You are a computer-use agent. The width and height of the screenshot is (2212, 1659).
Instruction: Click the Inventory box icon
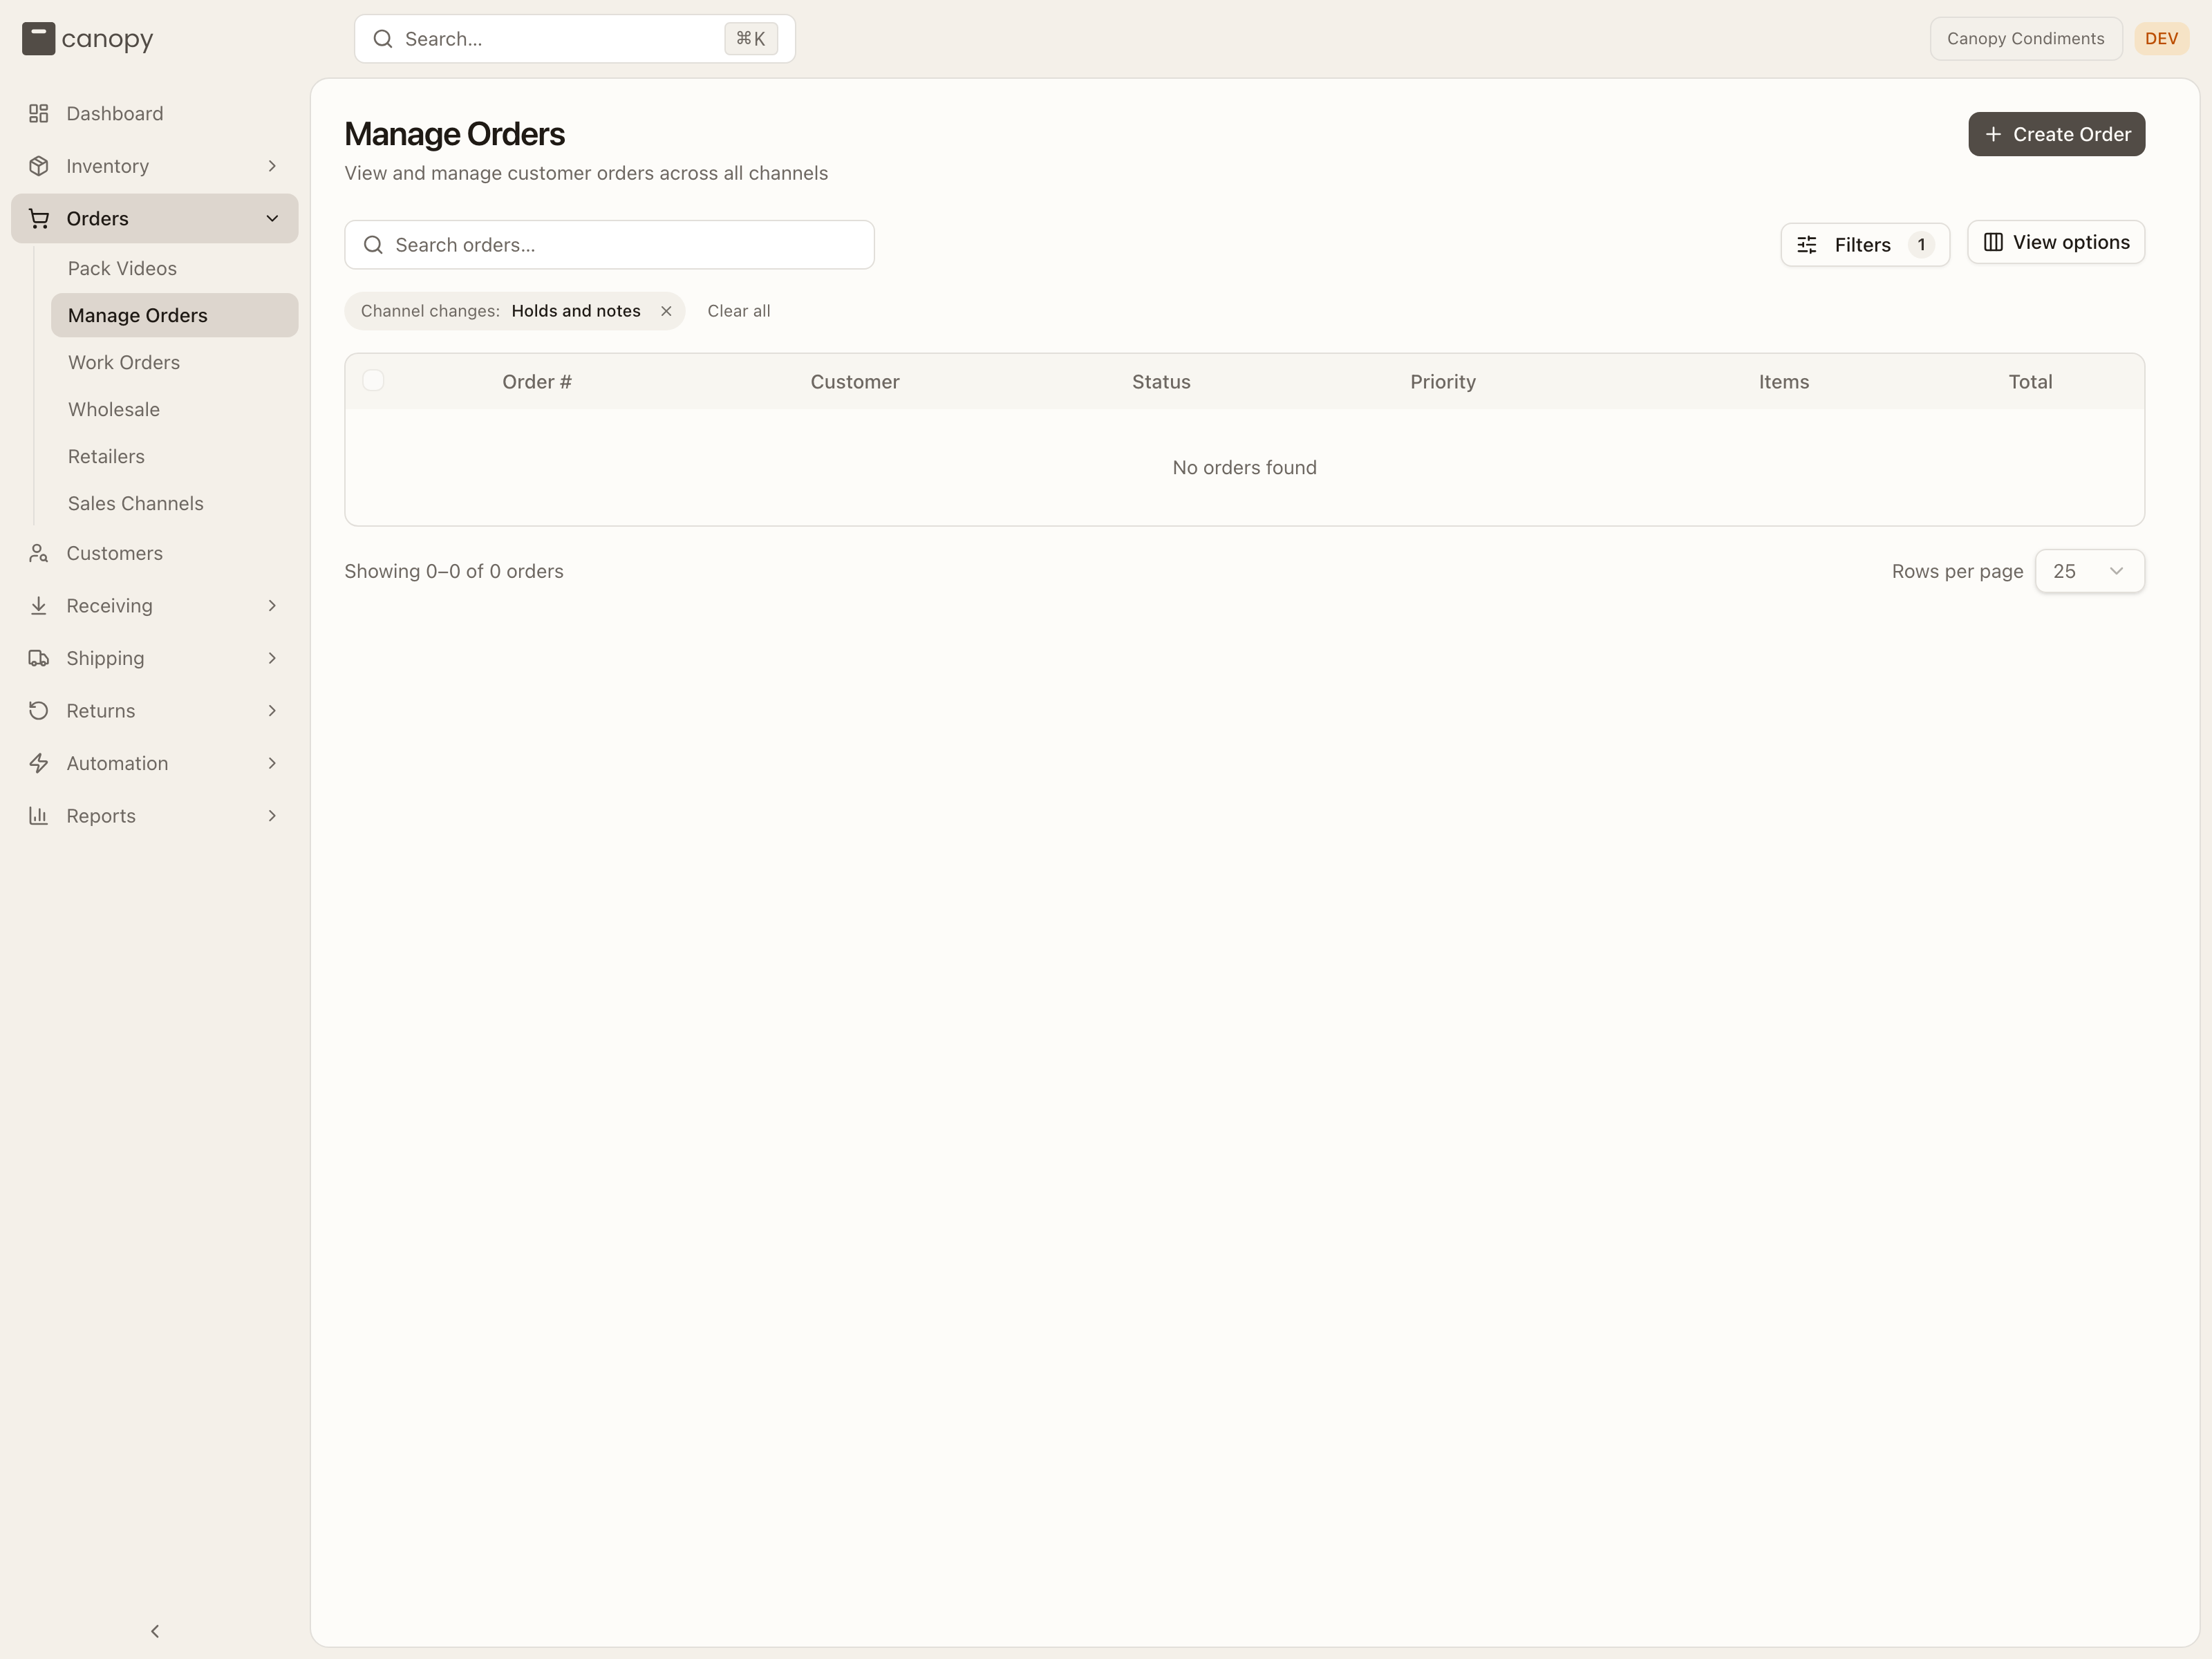[39, 166]
